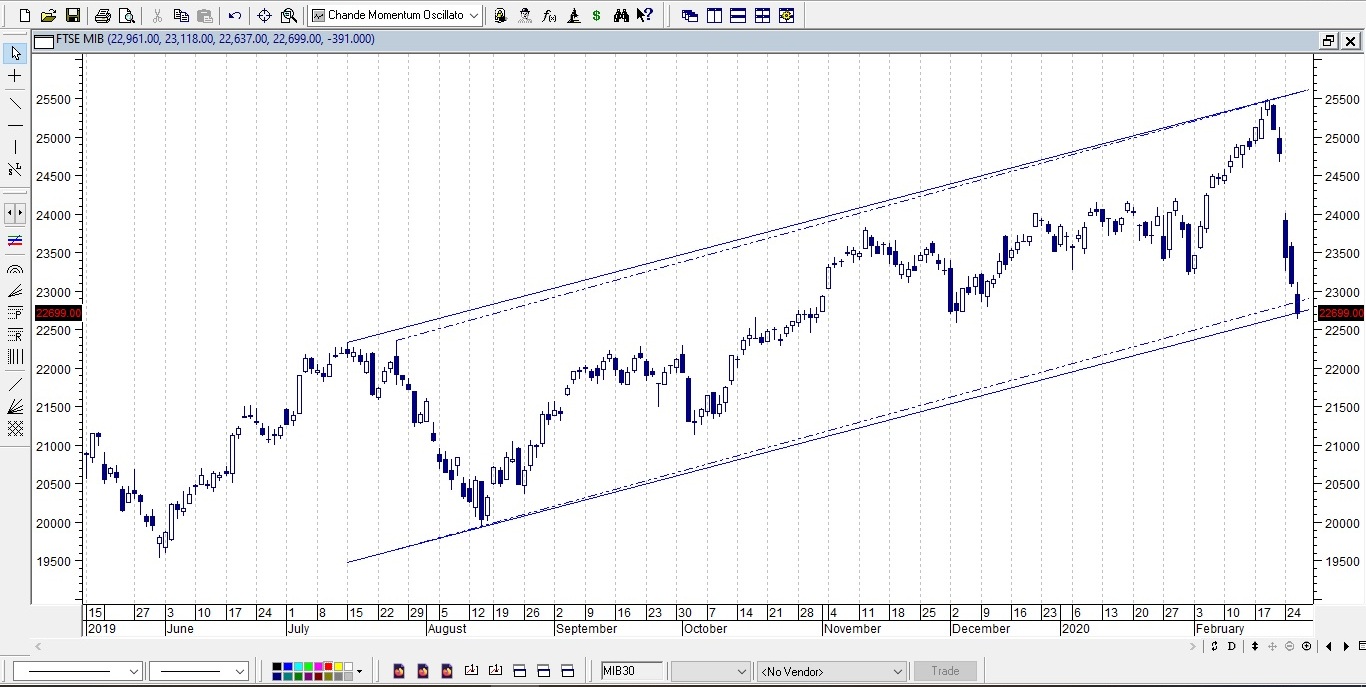Select the diagonal trendline tool

click(15, 102)
